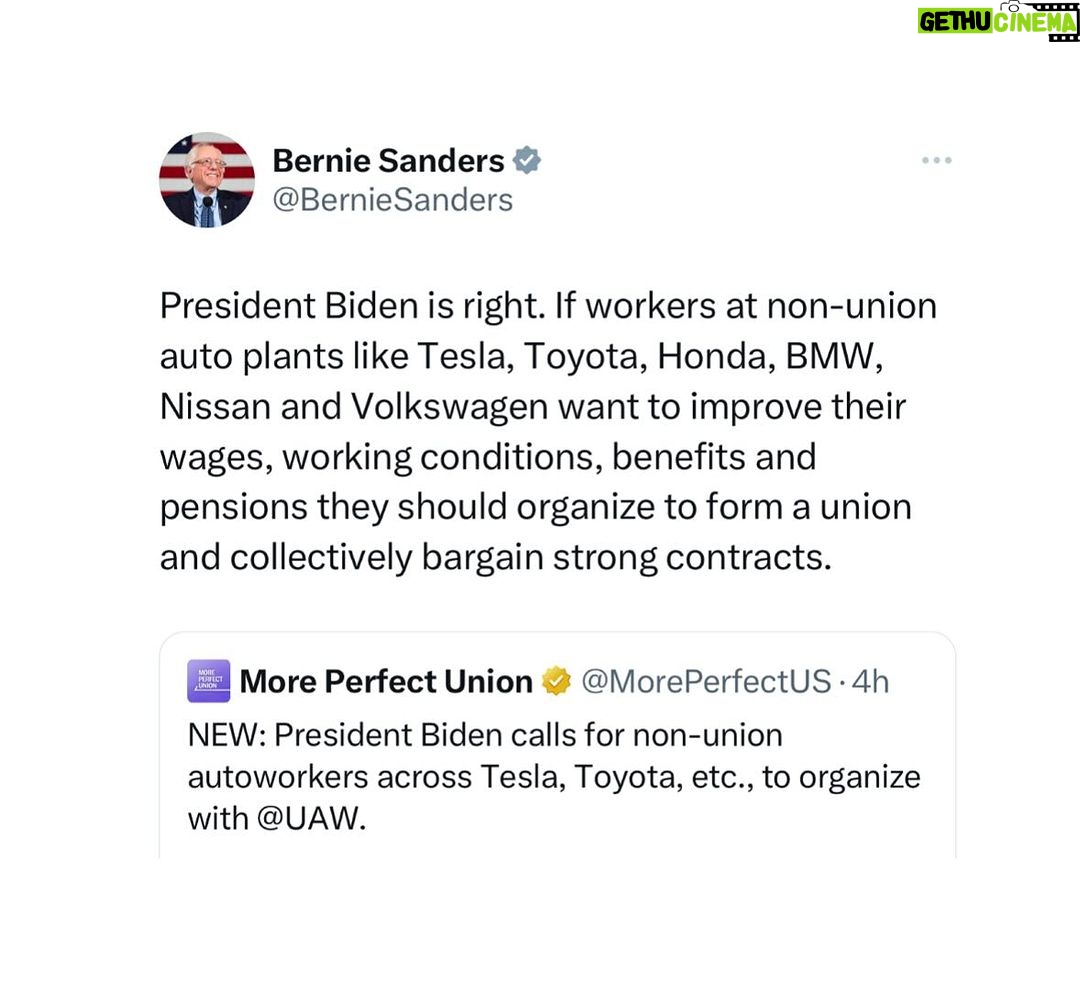Click the word Volkswagen in Bernie's tweet
The image size is (1080, 996).
(449, 407)
